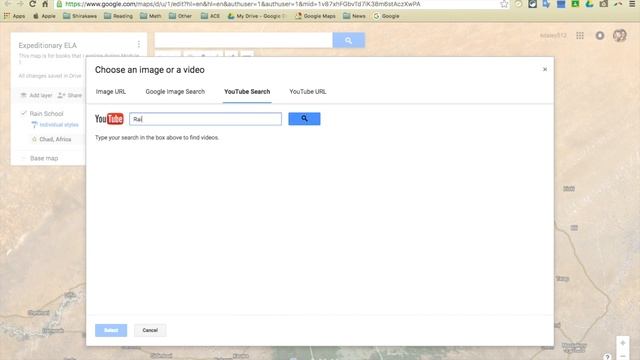Bookmark this page with the star icon
640x360 pixels.
[504, 4]
